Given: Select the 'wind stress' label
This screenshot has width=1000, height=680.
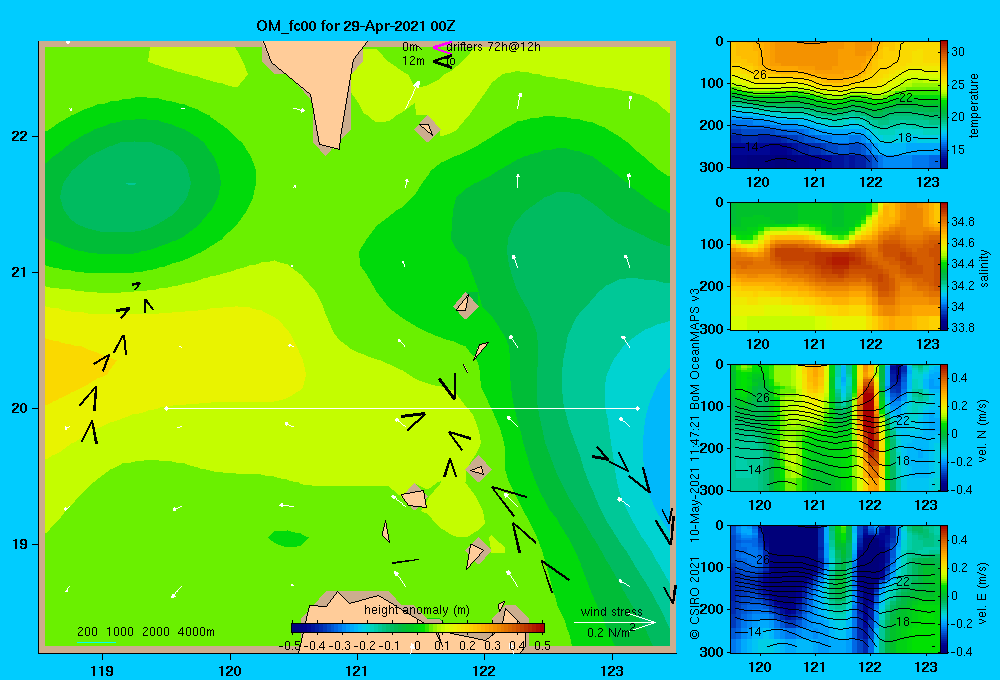Looking at the screenshot, I should coord(612,611).
